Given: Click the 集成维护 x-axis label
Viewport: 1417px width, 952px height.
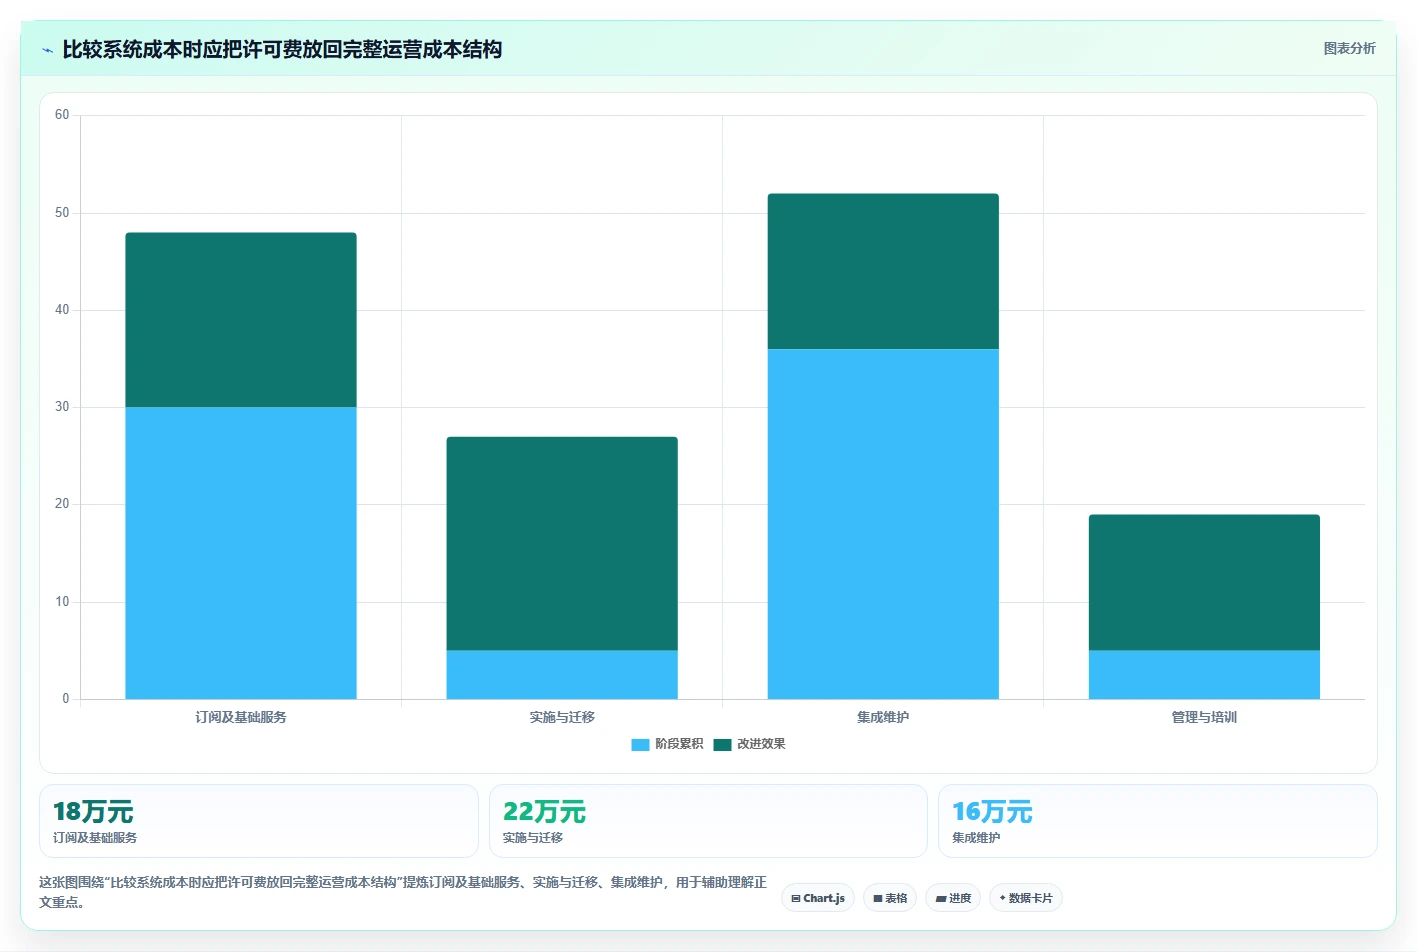Looking at the screenshot, I should pos(883,717).
